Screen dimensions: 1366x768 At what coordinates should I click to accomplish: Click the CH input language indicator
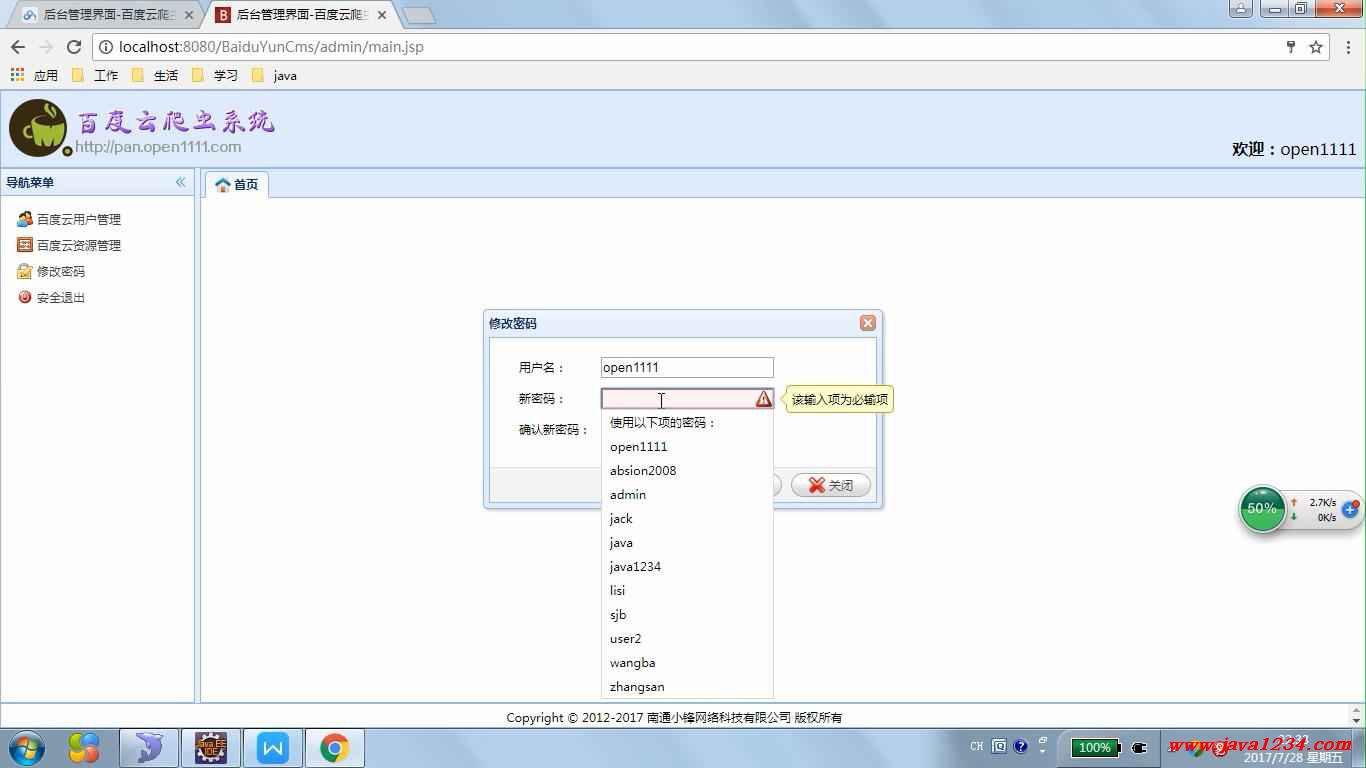click(x=977, y=747)
